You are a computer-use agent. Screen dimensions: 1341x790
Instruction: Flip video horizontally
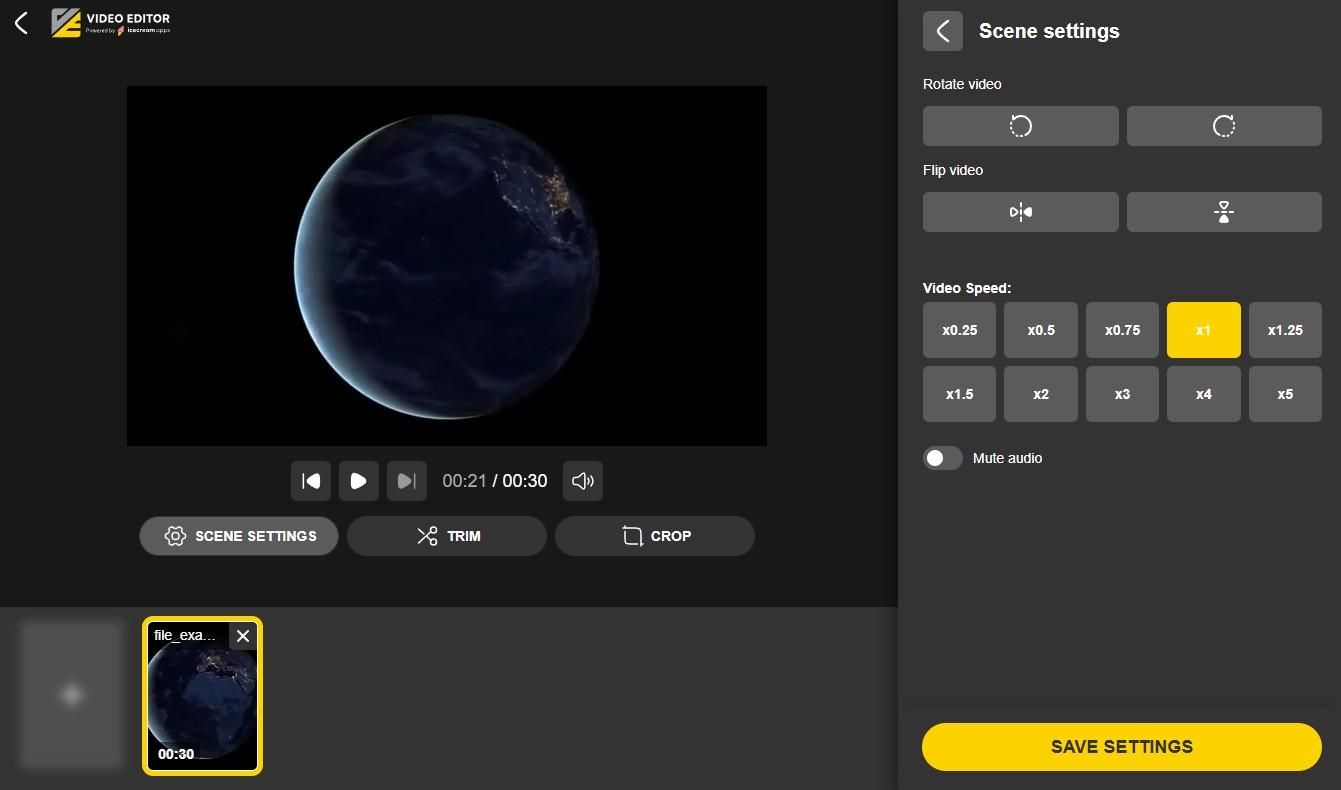[1020, 212]
